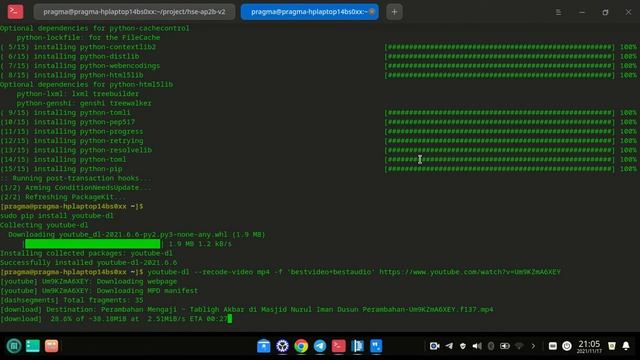Click the screen recorder tray icon
This screenshot has height=360, width=640.
coord(434,346)
